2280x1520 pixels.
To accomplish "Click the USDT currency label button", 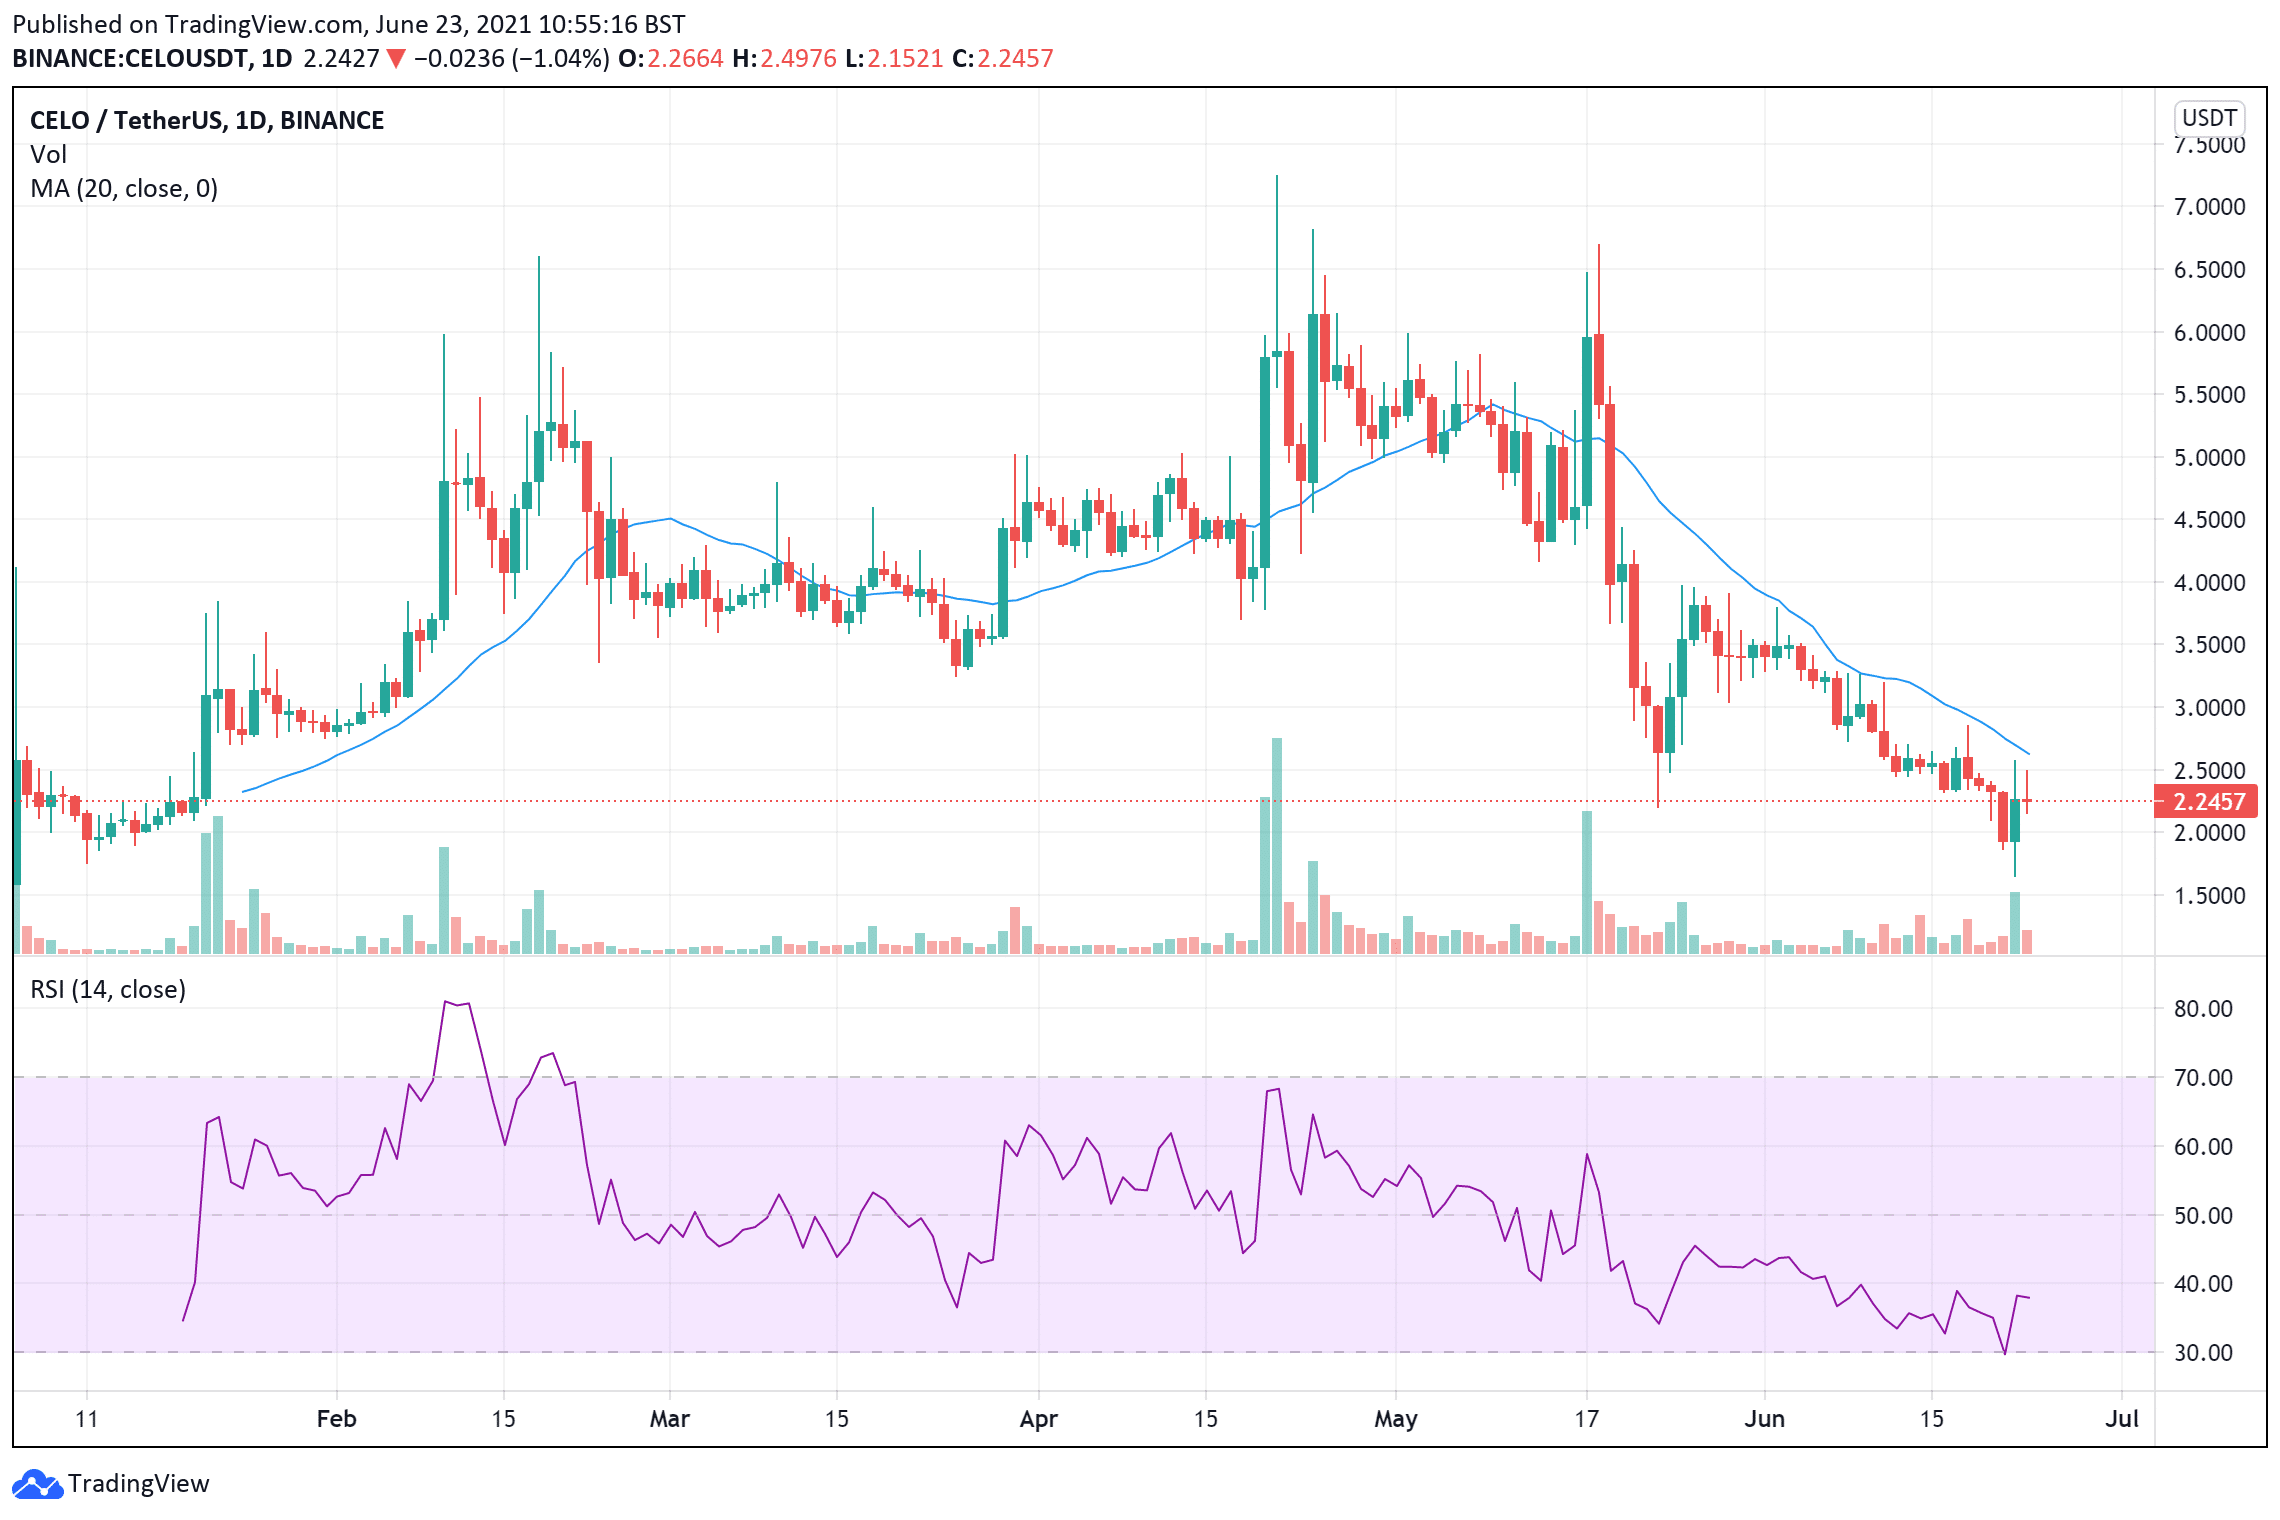I will tap(2209, 118).
